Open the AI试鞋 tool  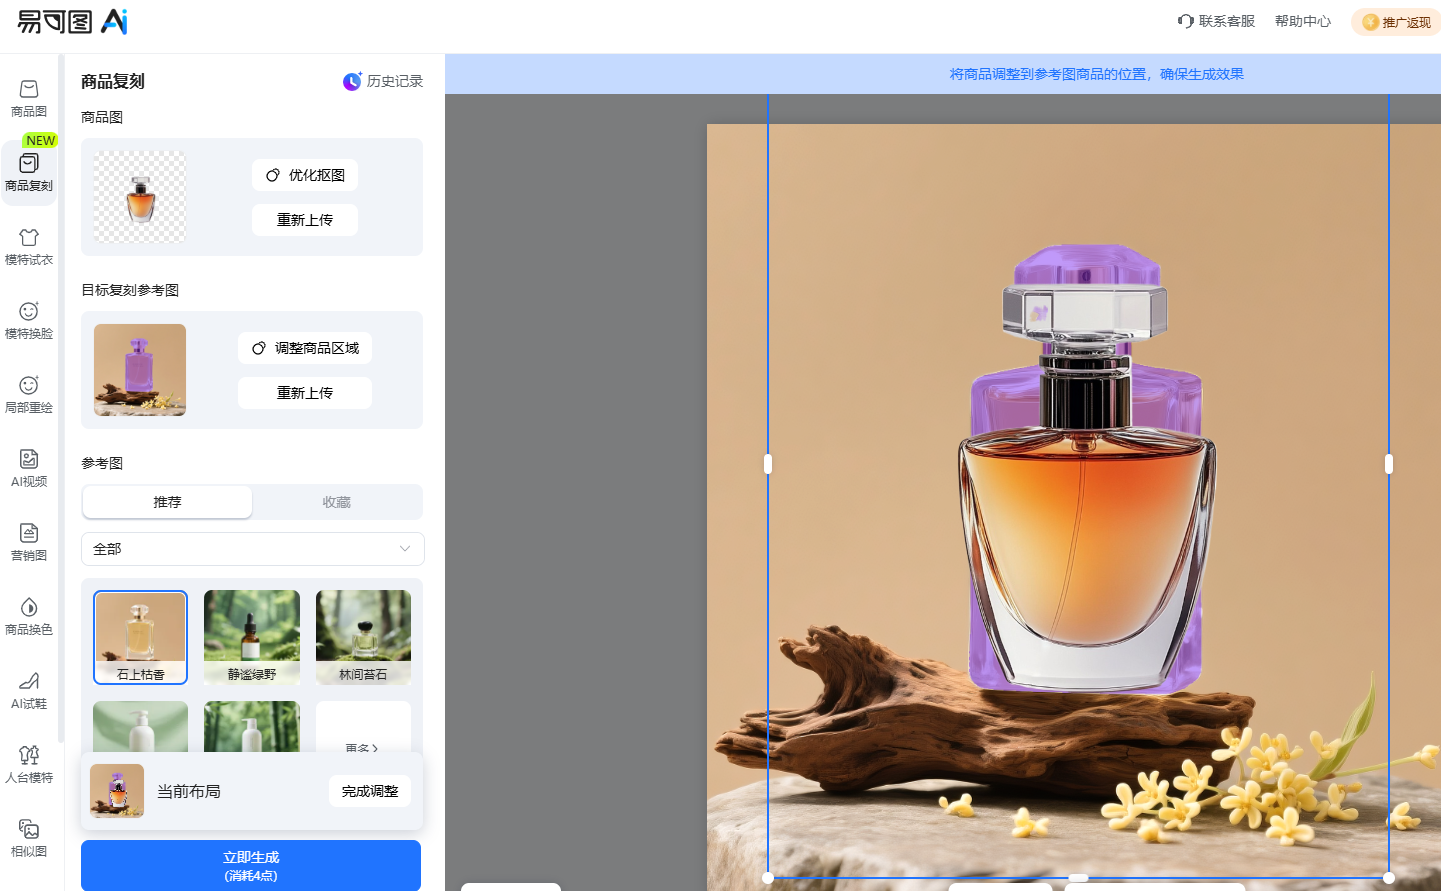[29, 690]
